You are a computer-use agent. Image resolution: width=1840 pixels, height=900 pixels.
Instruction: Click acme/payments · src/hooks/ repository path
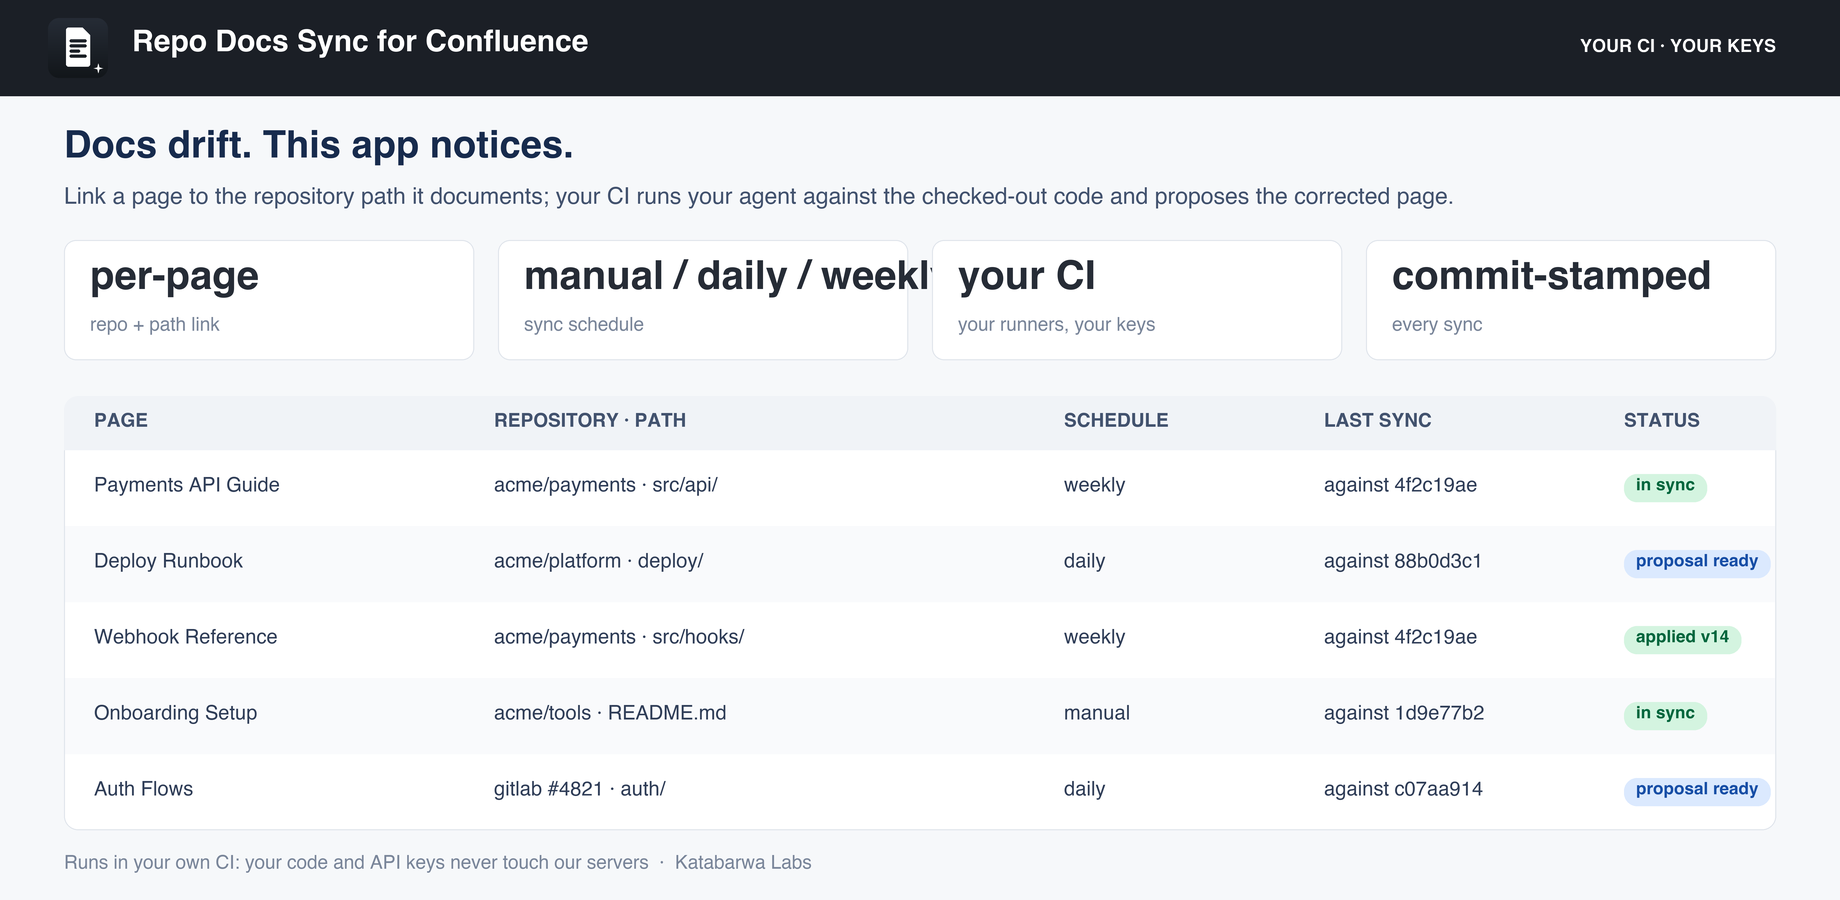pos(619,637)
